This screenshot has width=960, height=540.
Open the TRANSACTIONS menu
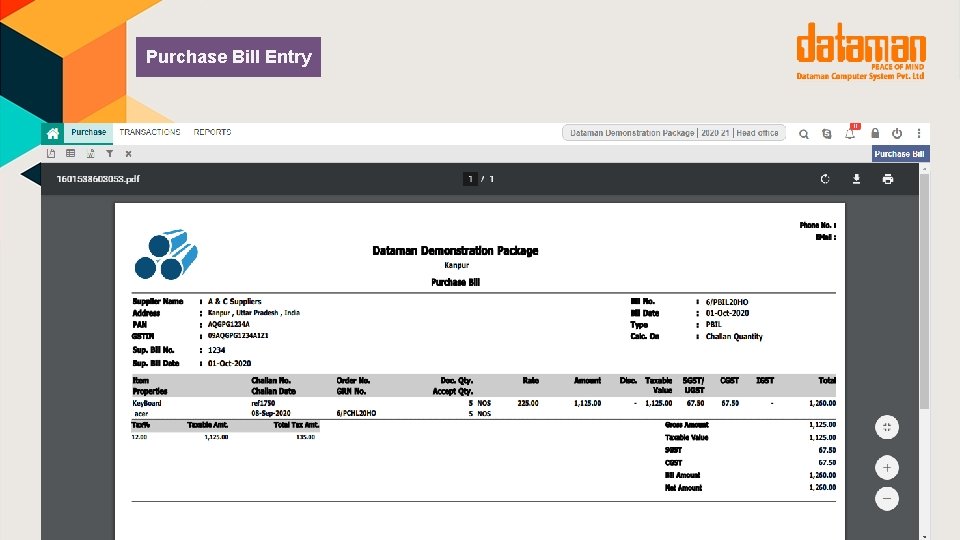pyautogui.click(x=150, y=132)
